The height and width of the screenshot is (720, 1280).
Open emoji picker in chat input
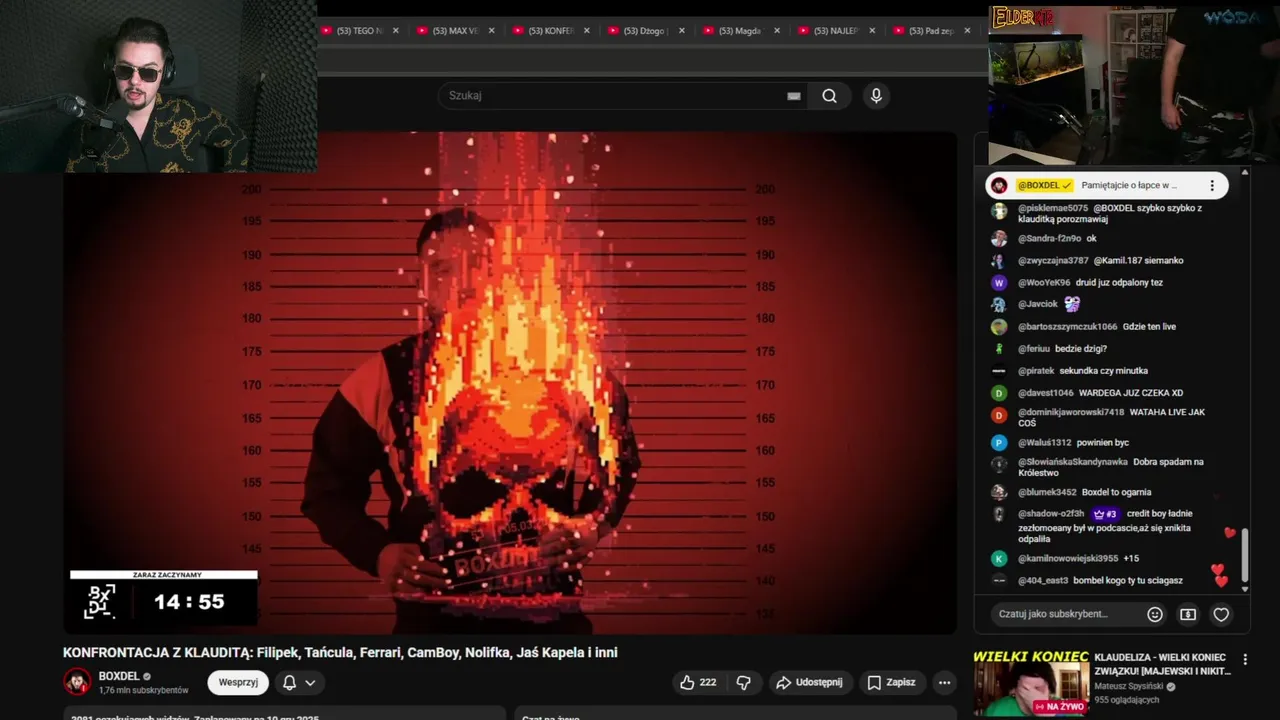tap(1155, 614)
